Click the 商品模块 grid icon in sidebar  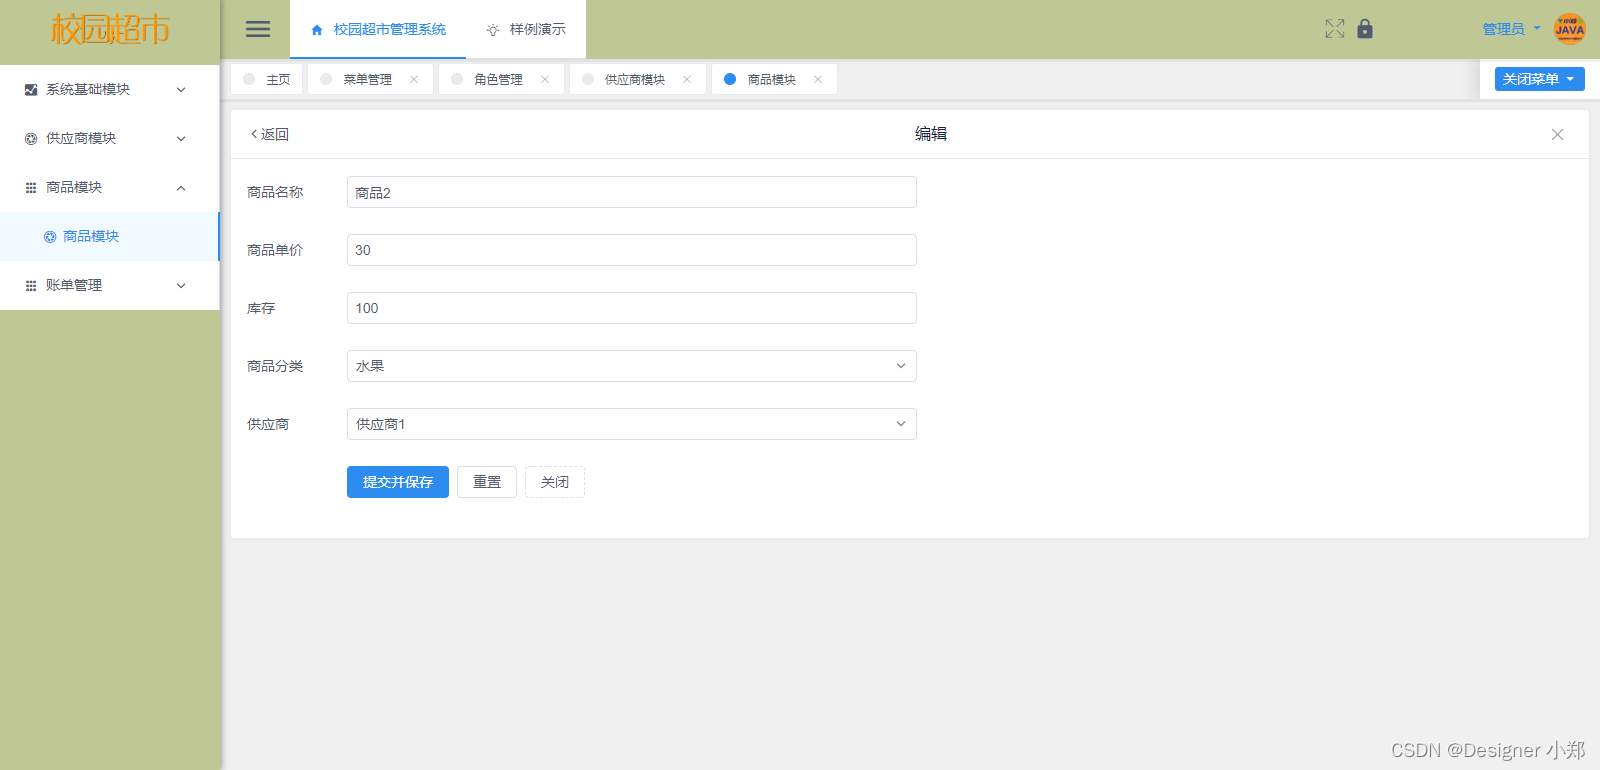pyautogui.click(x=31, y=188)
